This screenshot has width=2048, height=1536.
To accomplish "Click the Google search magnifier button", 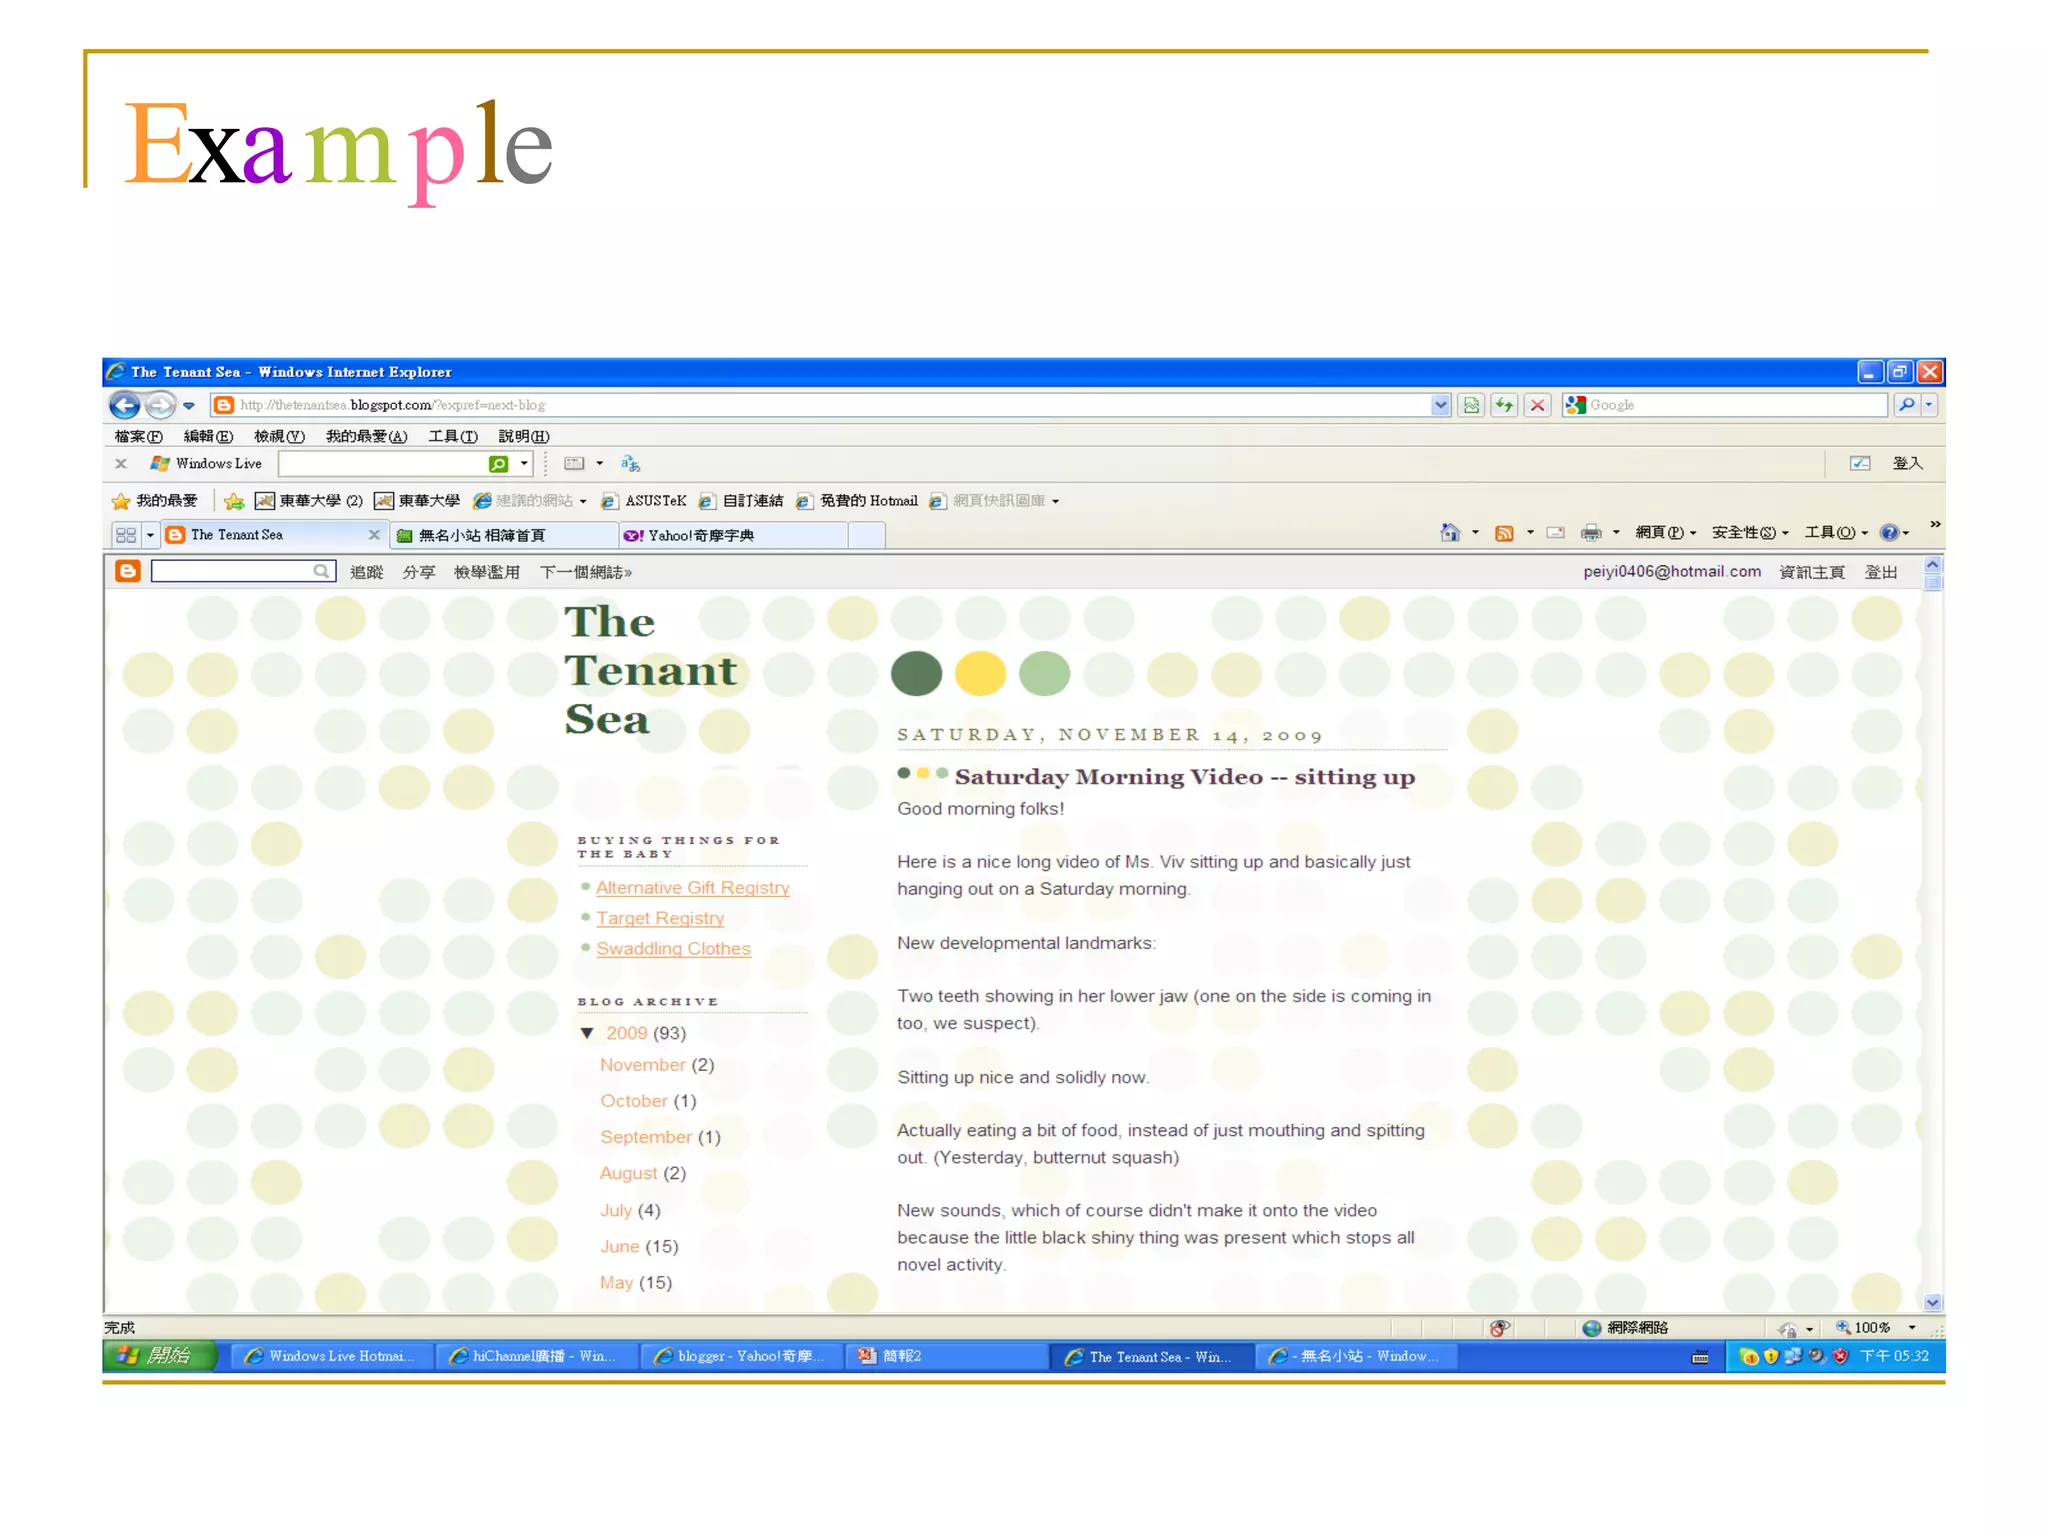I will [x=1906, y=405].
